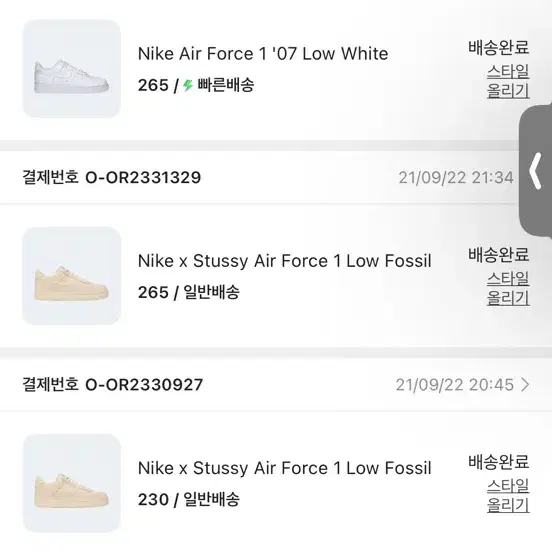Click 스타일 올리기 for Air Force 1 White
552x552 pixels.
click(x=508, y=81)
